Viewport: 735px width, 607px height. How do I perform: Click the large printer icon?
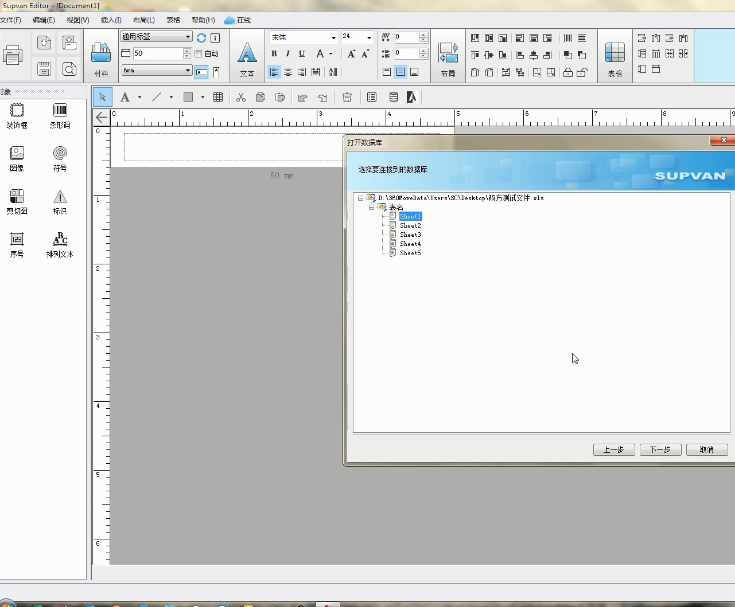pos(12,56)
